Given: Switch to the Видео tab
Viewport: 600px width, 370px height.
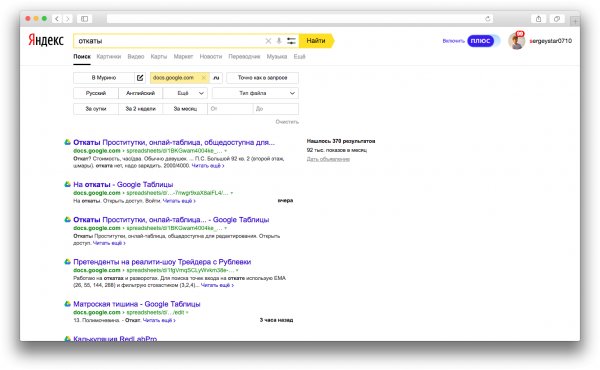Looking at the screenshot, I should 136,57.
